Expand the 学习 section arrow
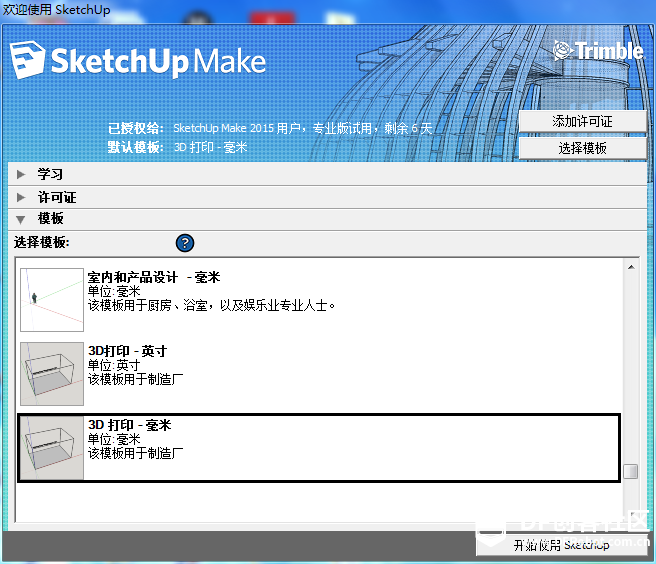Screen dimensions: 656x564 (21, 174)
